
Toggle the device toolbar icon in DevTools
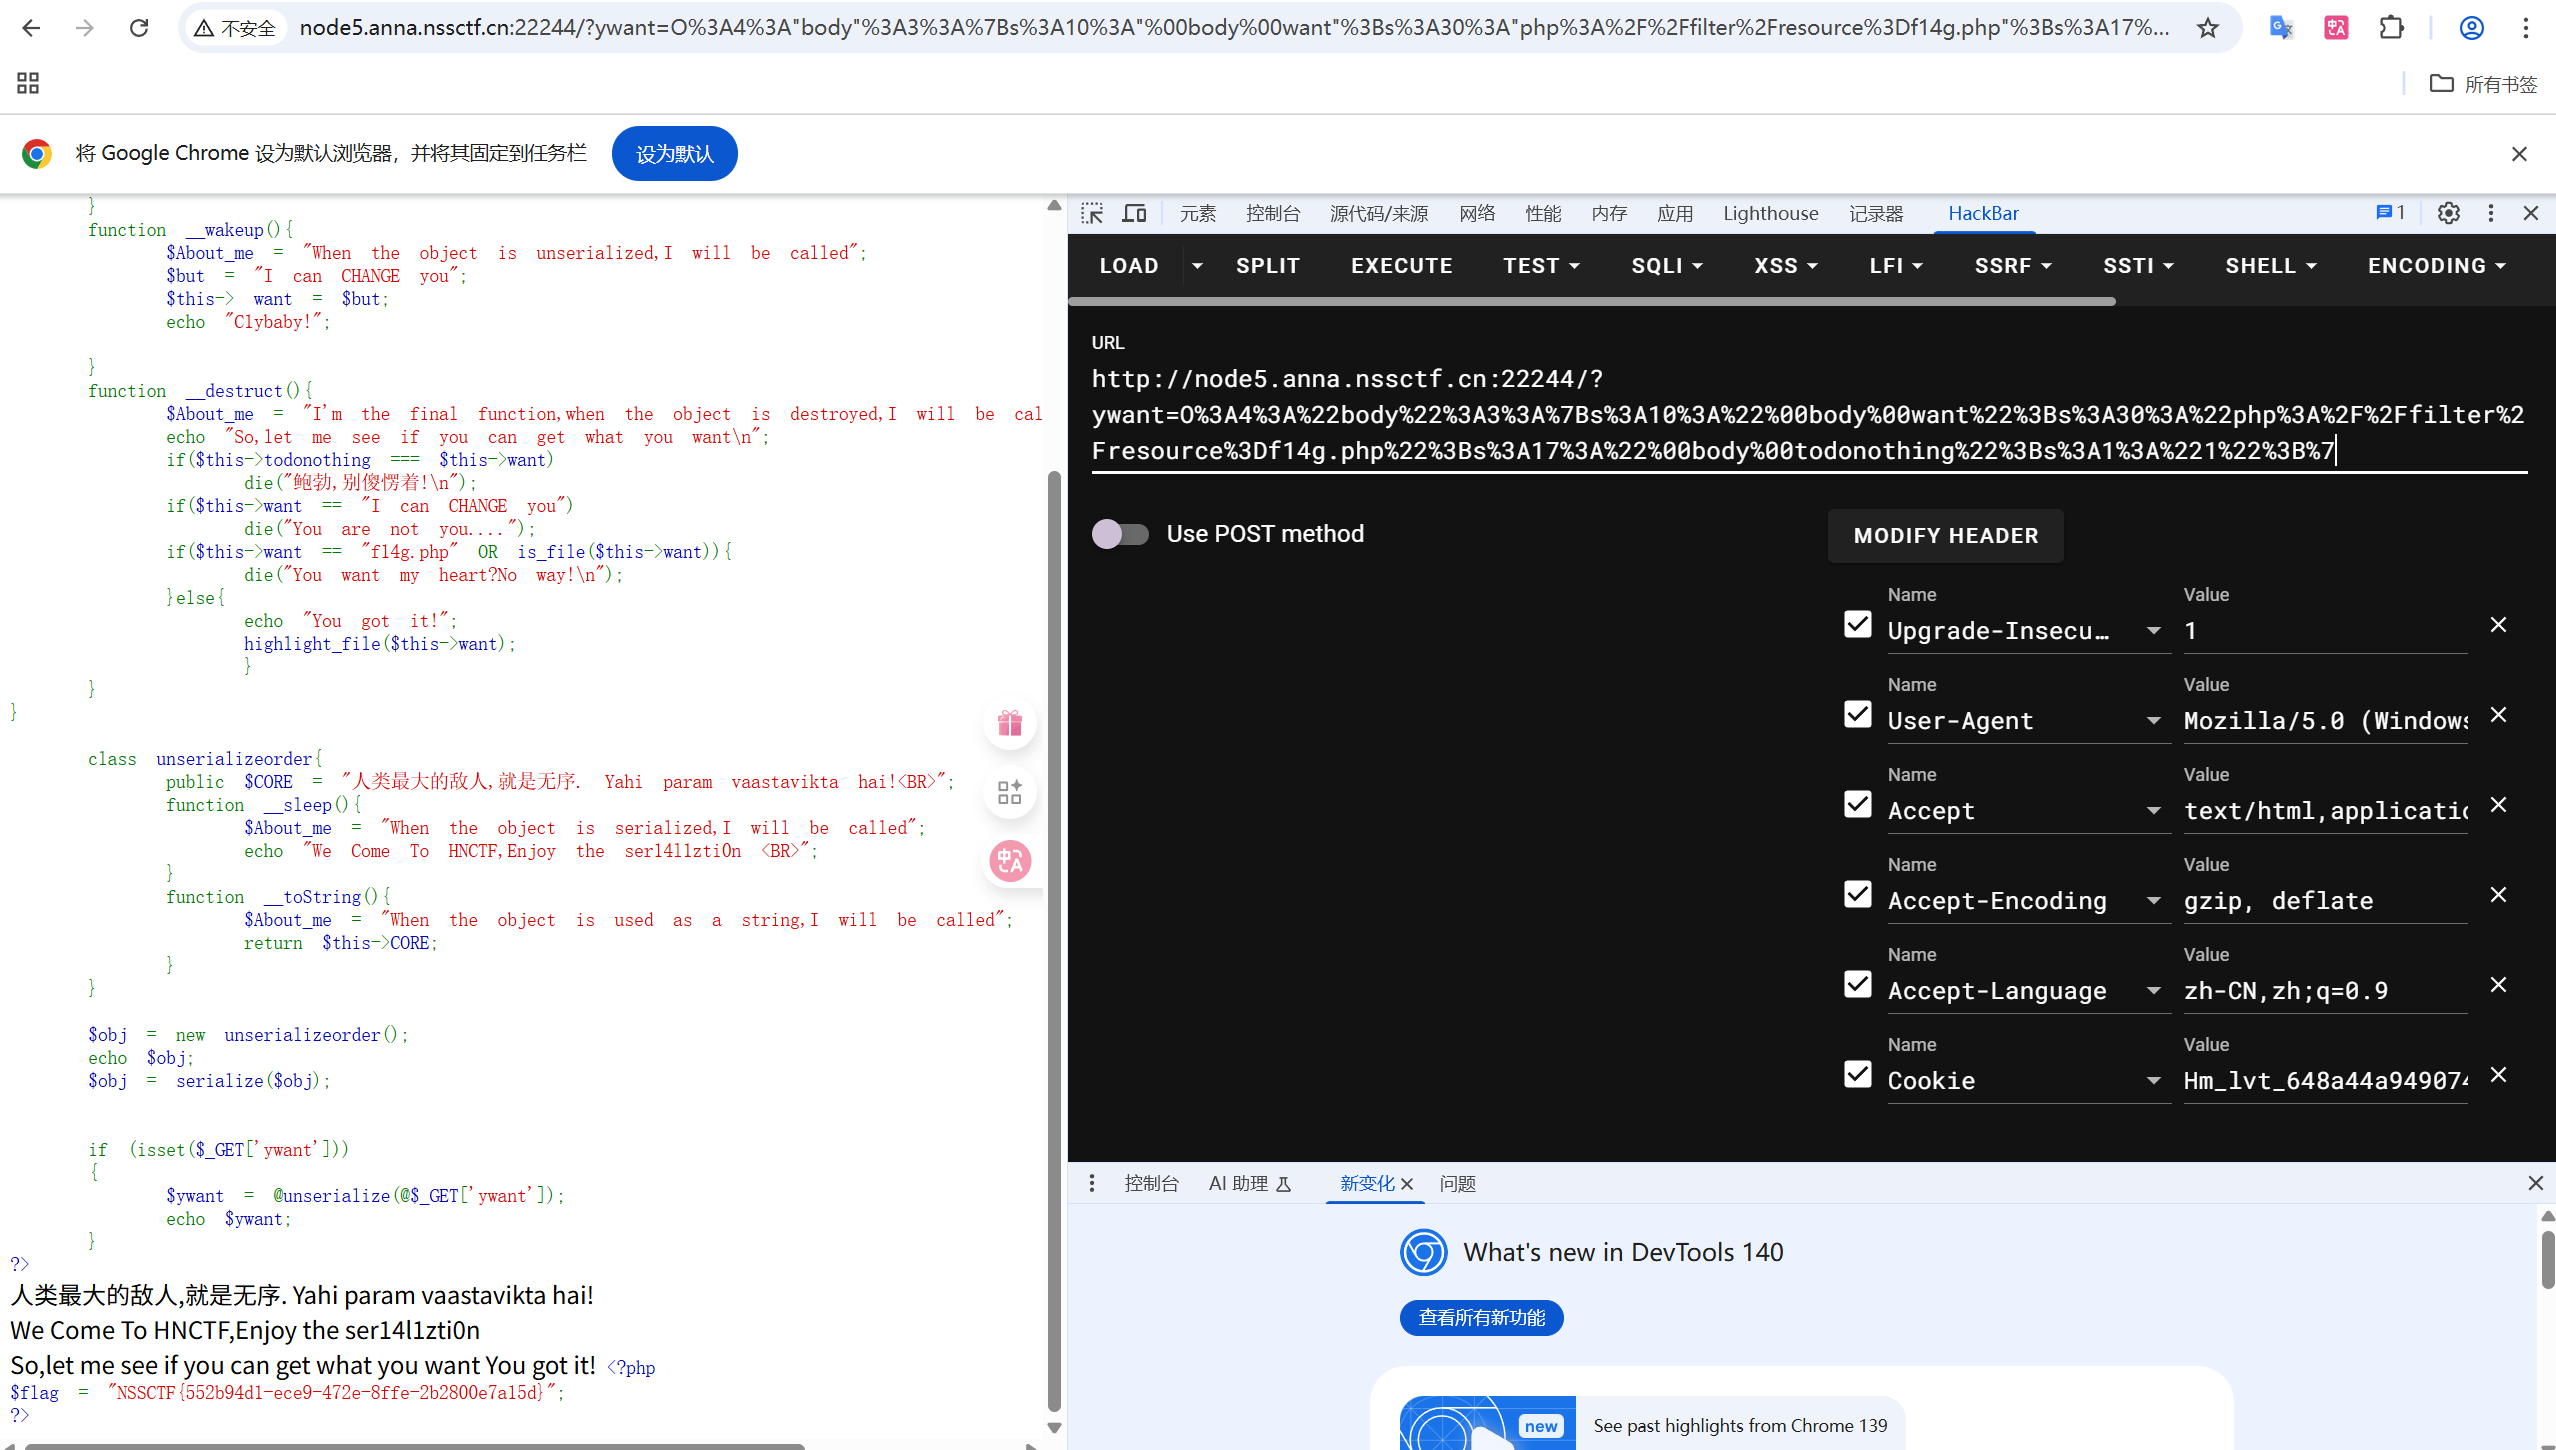point(1134,213)
